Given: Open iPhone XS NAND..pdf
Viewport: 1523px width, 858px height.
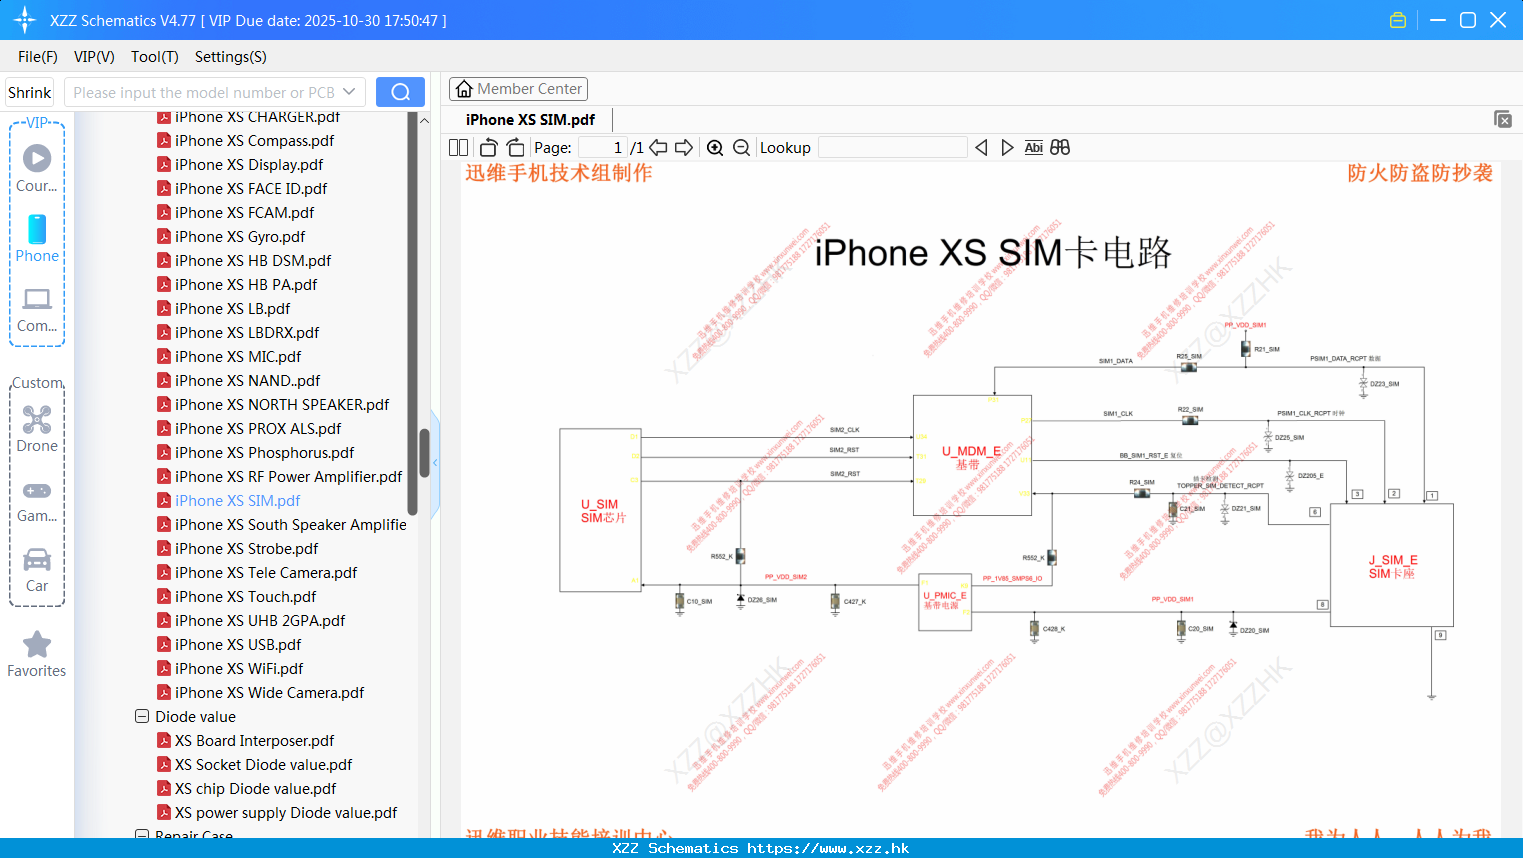Looking at the screenshot, I should [247, 381].
